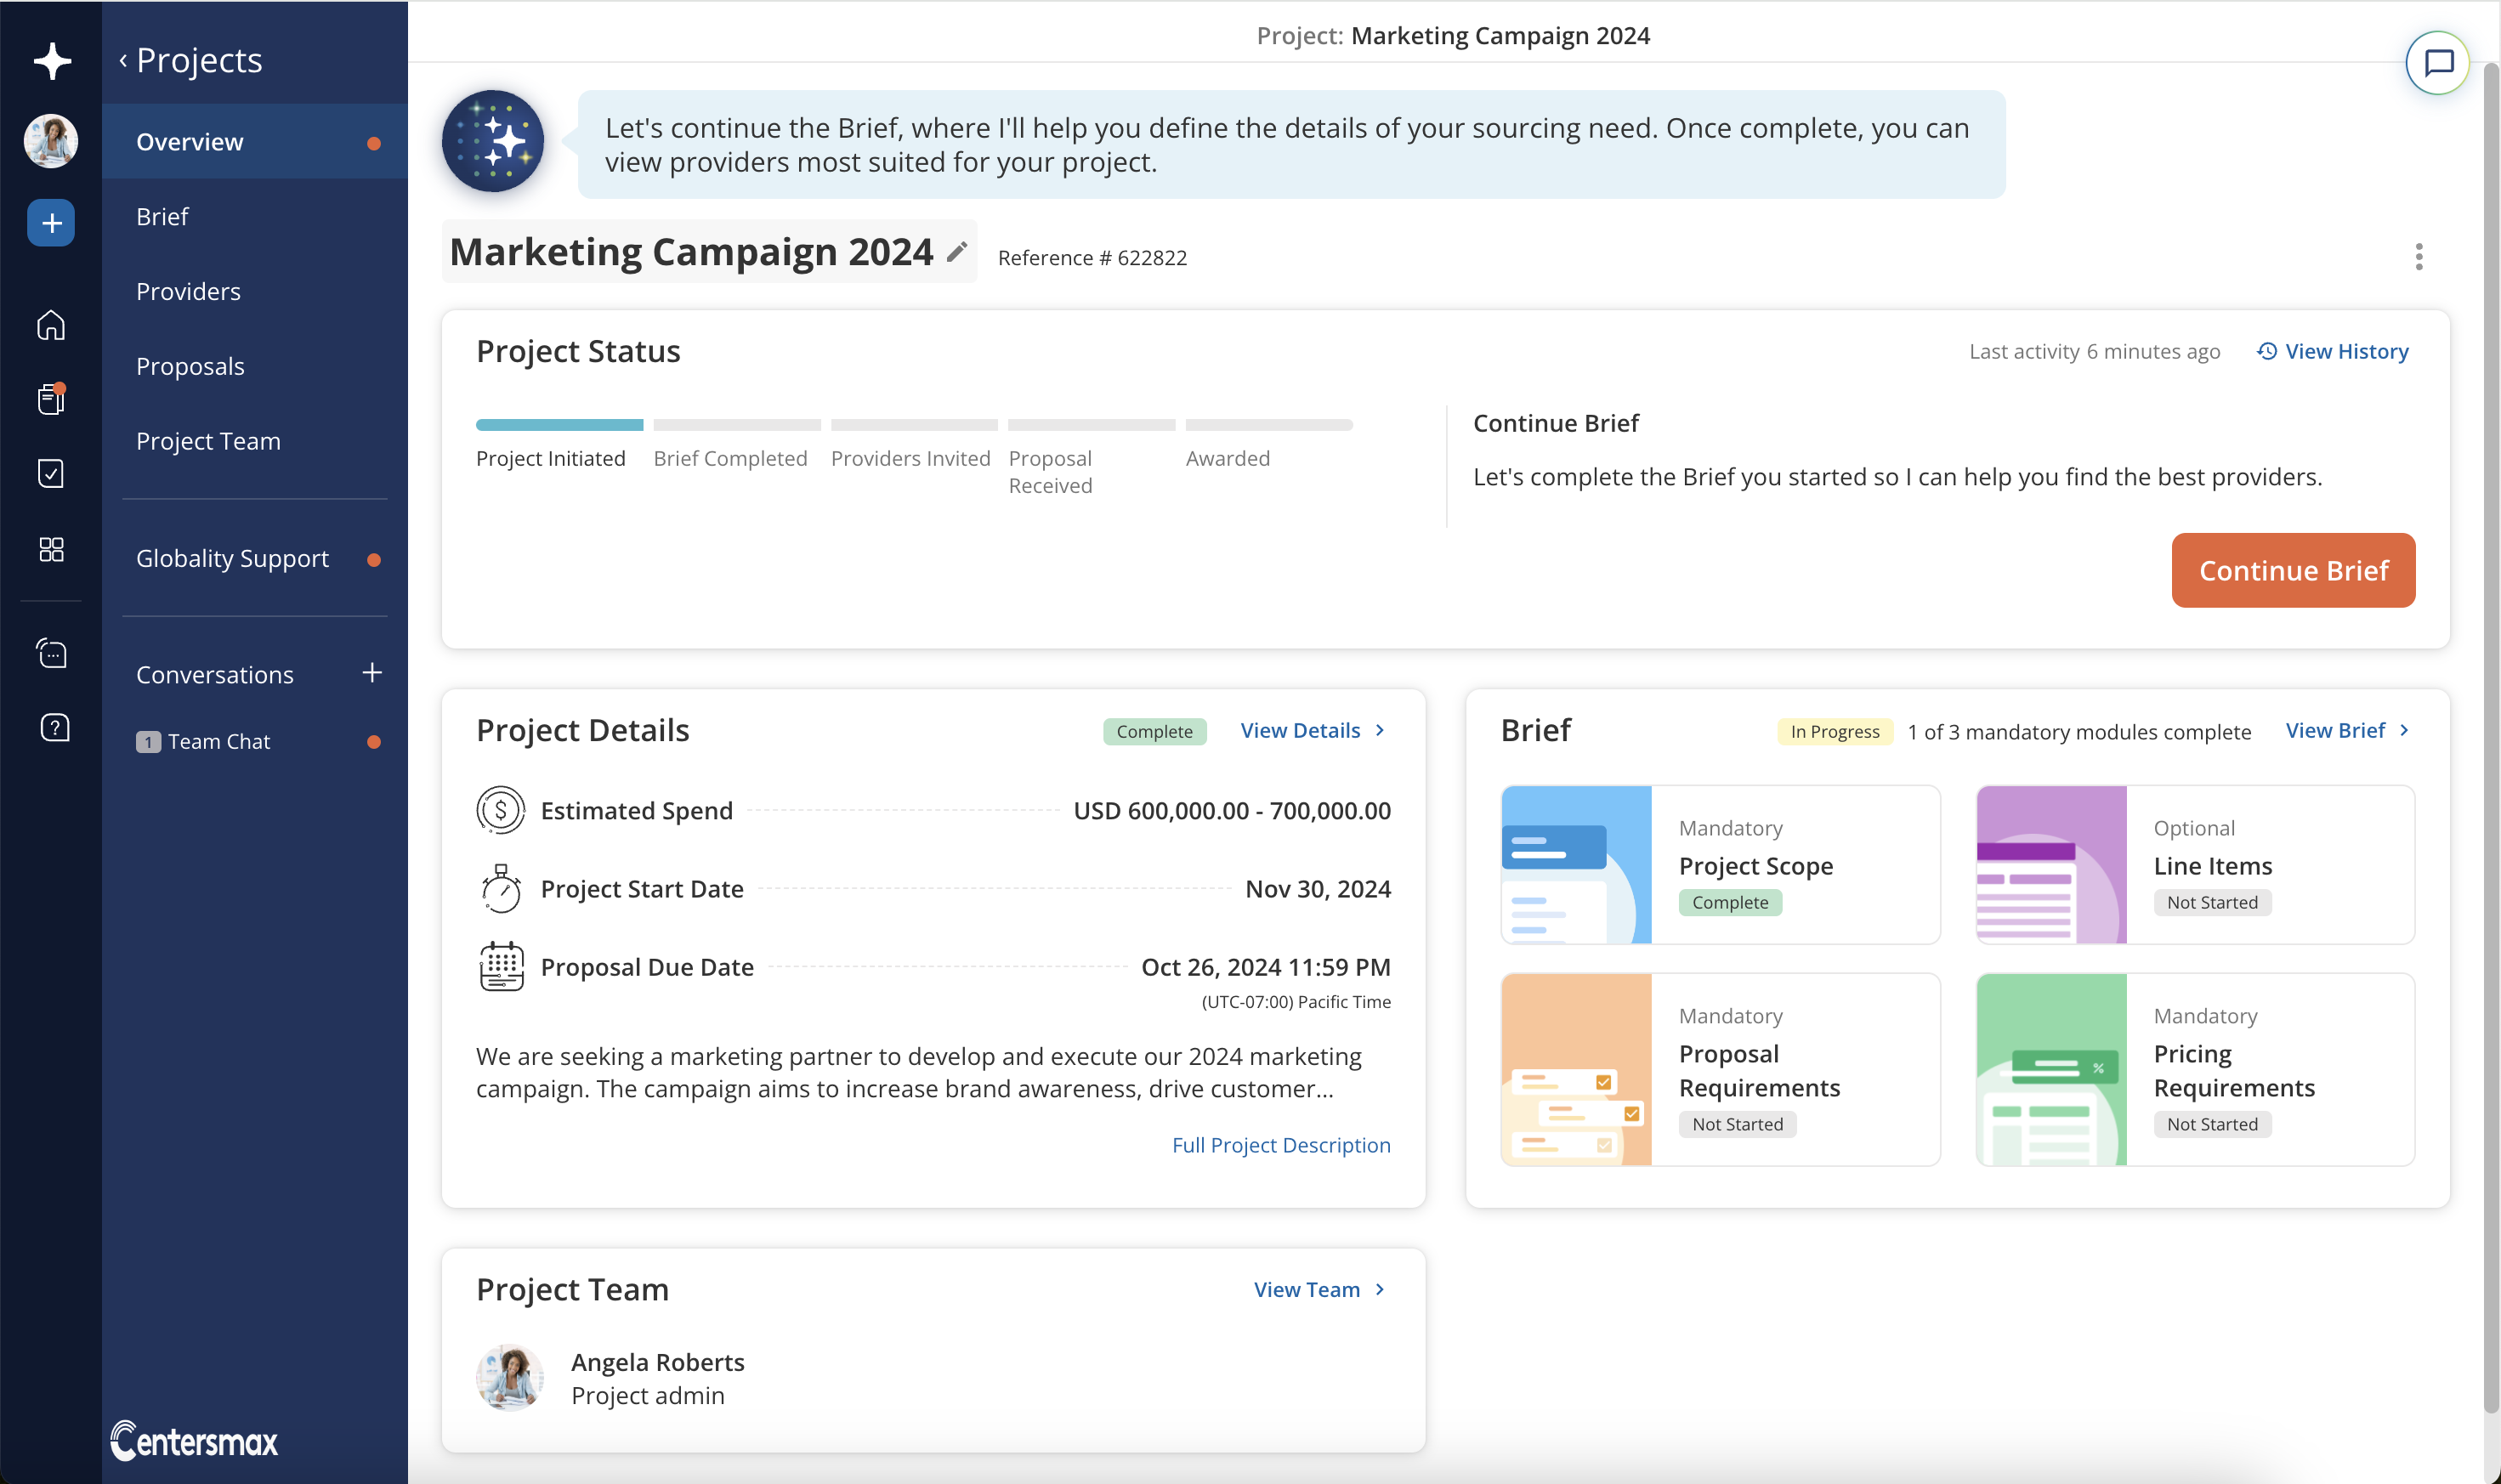Image resolution: width=2501 pixels, height=1484 pixels.
Task: Edit project name with pencil icon
Action: pyautogui.click(x=957, y=251)
